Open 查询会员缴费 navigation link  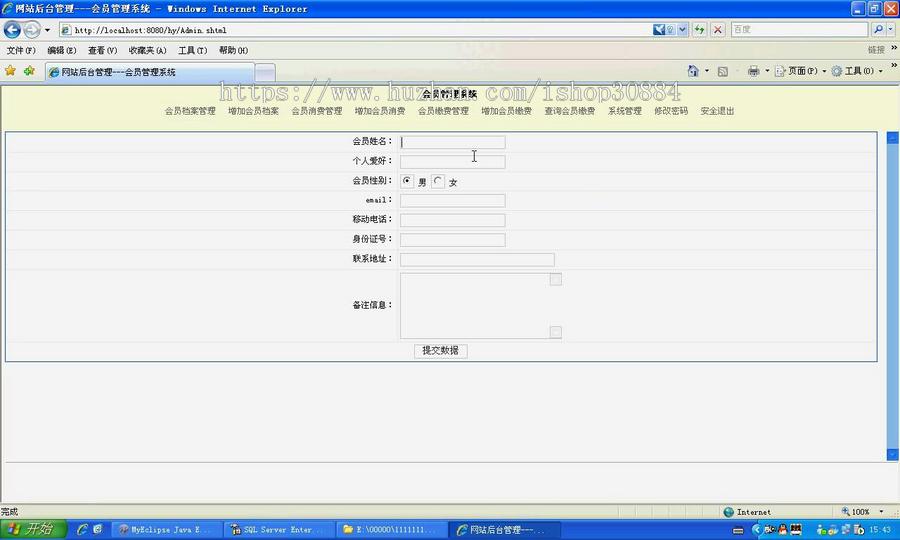pyautogui.click(x=569, y=111)
